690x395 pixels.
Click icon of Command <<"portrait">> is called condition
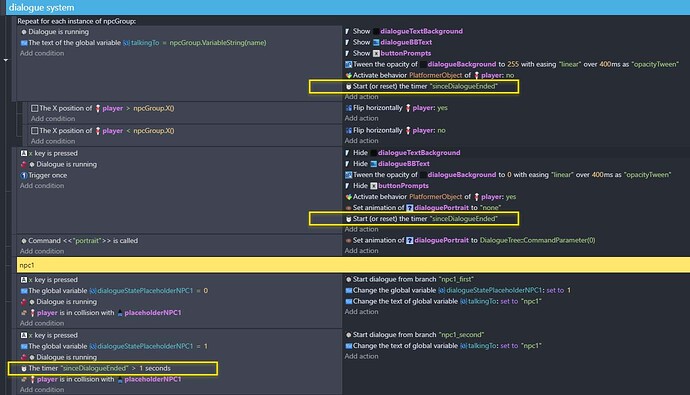pyautogui.click(x=24, y=241)
